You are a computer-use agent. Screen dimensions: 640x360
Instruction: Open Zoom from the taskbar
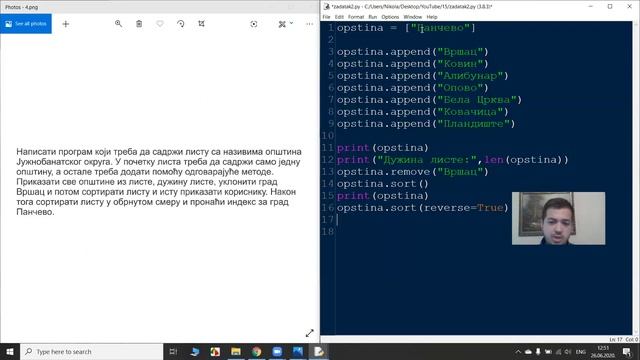[277, 351]
